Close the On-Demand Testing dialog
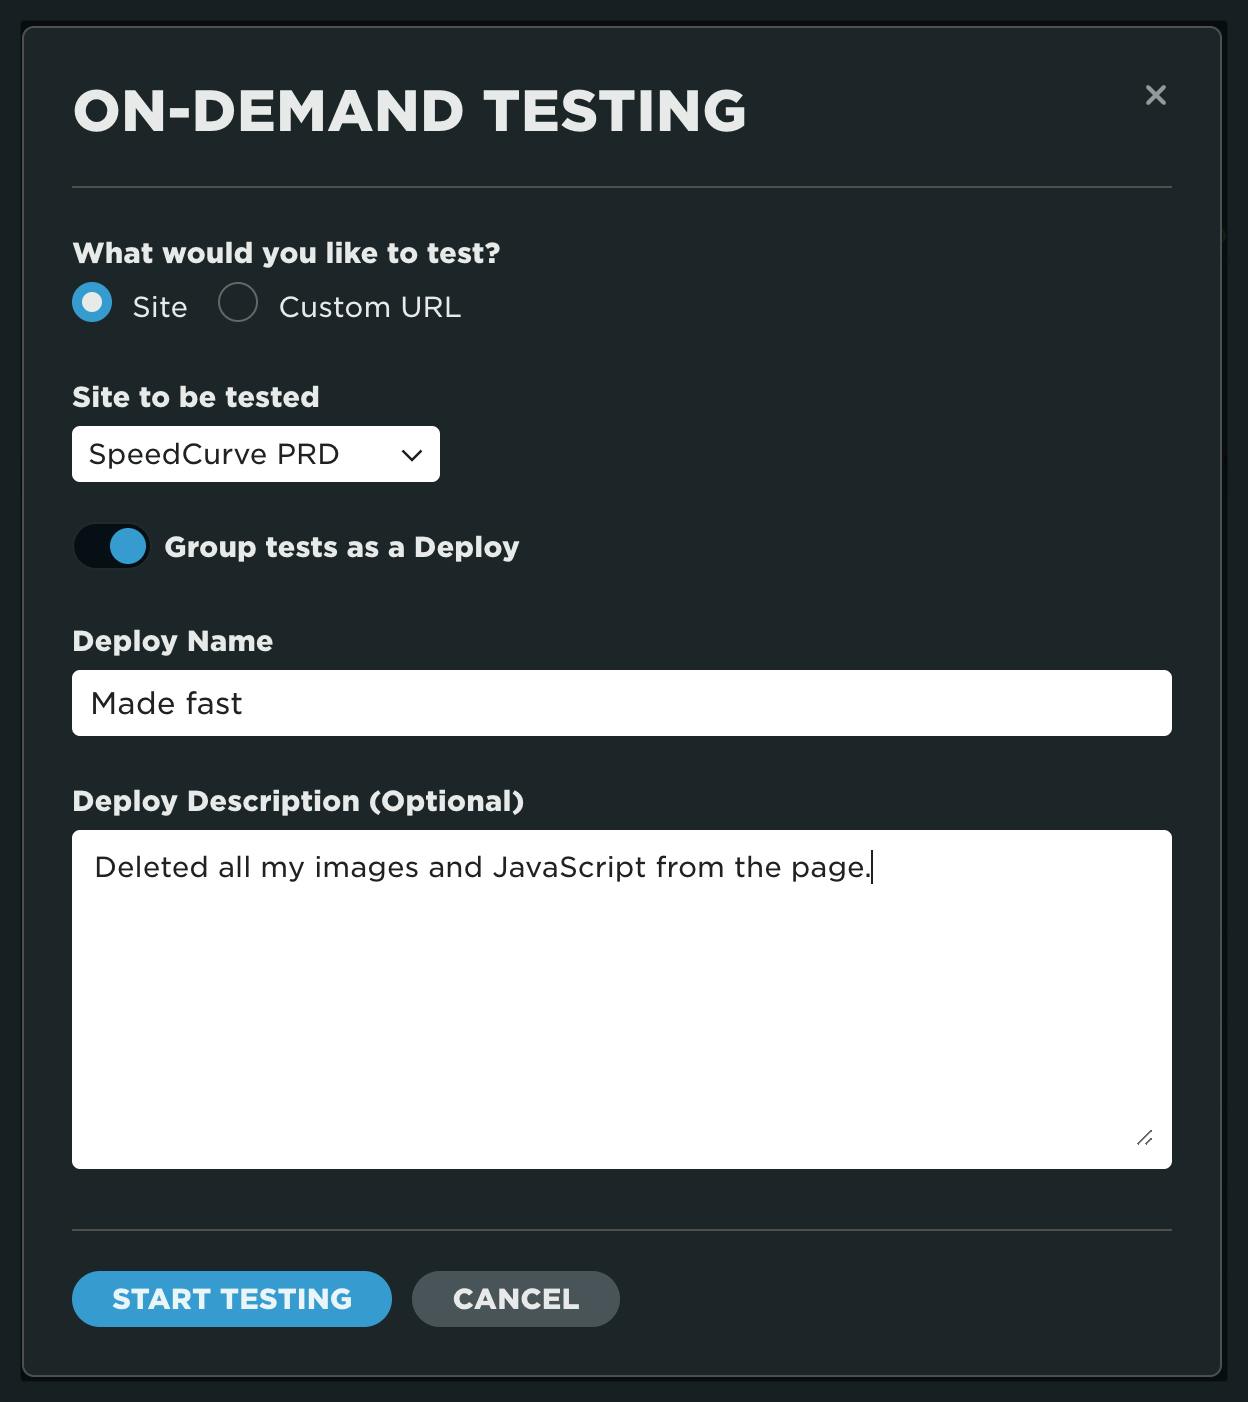Image resolution: width=1248 pixels, height=1402 pixels. pyautogui.click(x=1155, y=95)
